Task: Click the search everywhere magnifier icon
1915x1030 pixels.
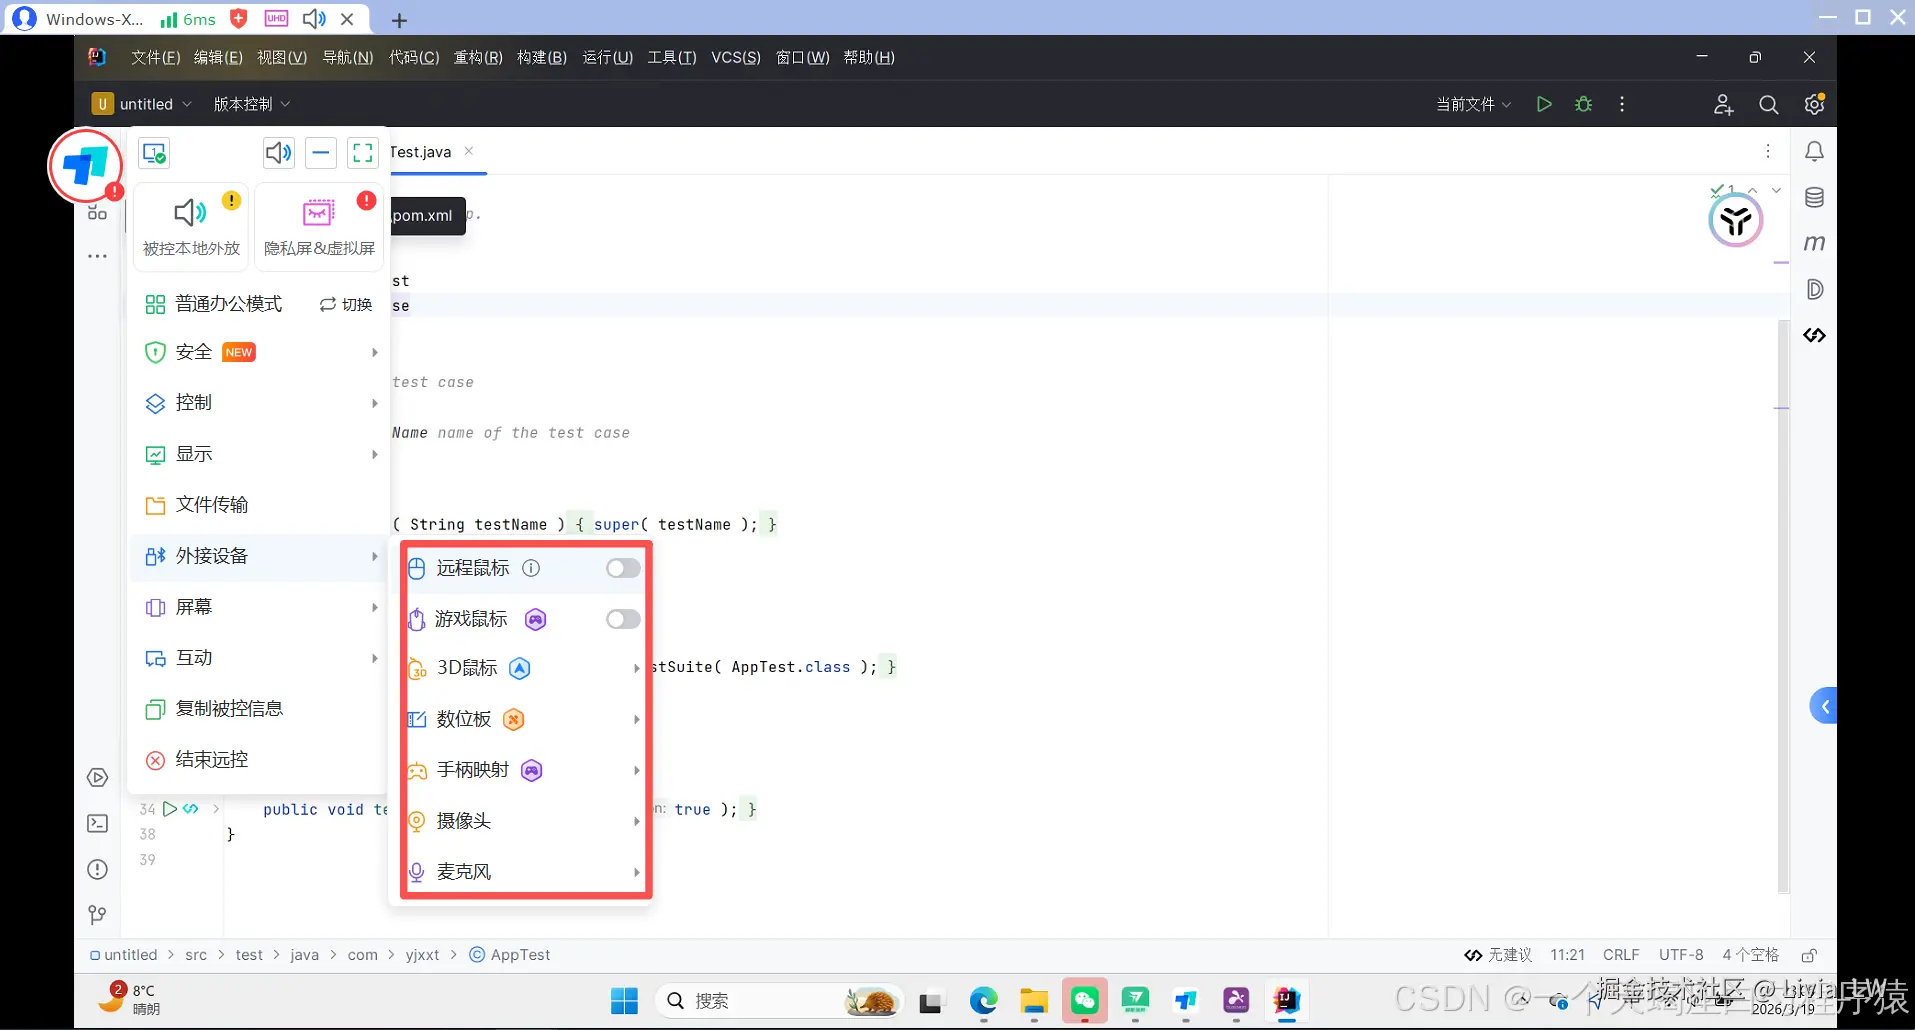Action: tap(1768, 104)
